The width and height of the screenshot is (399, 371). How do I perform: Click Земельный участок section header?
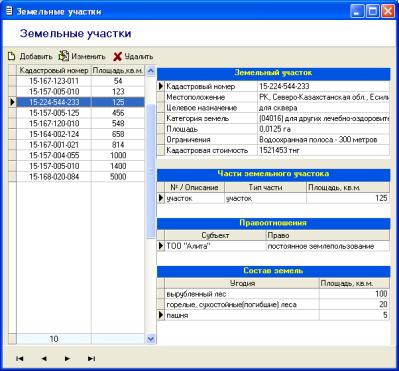pyautogui.click(x=273, y=73)
